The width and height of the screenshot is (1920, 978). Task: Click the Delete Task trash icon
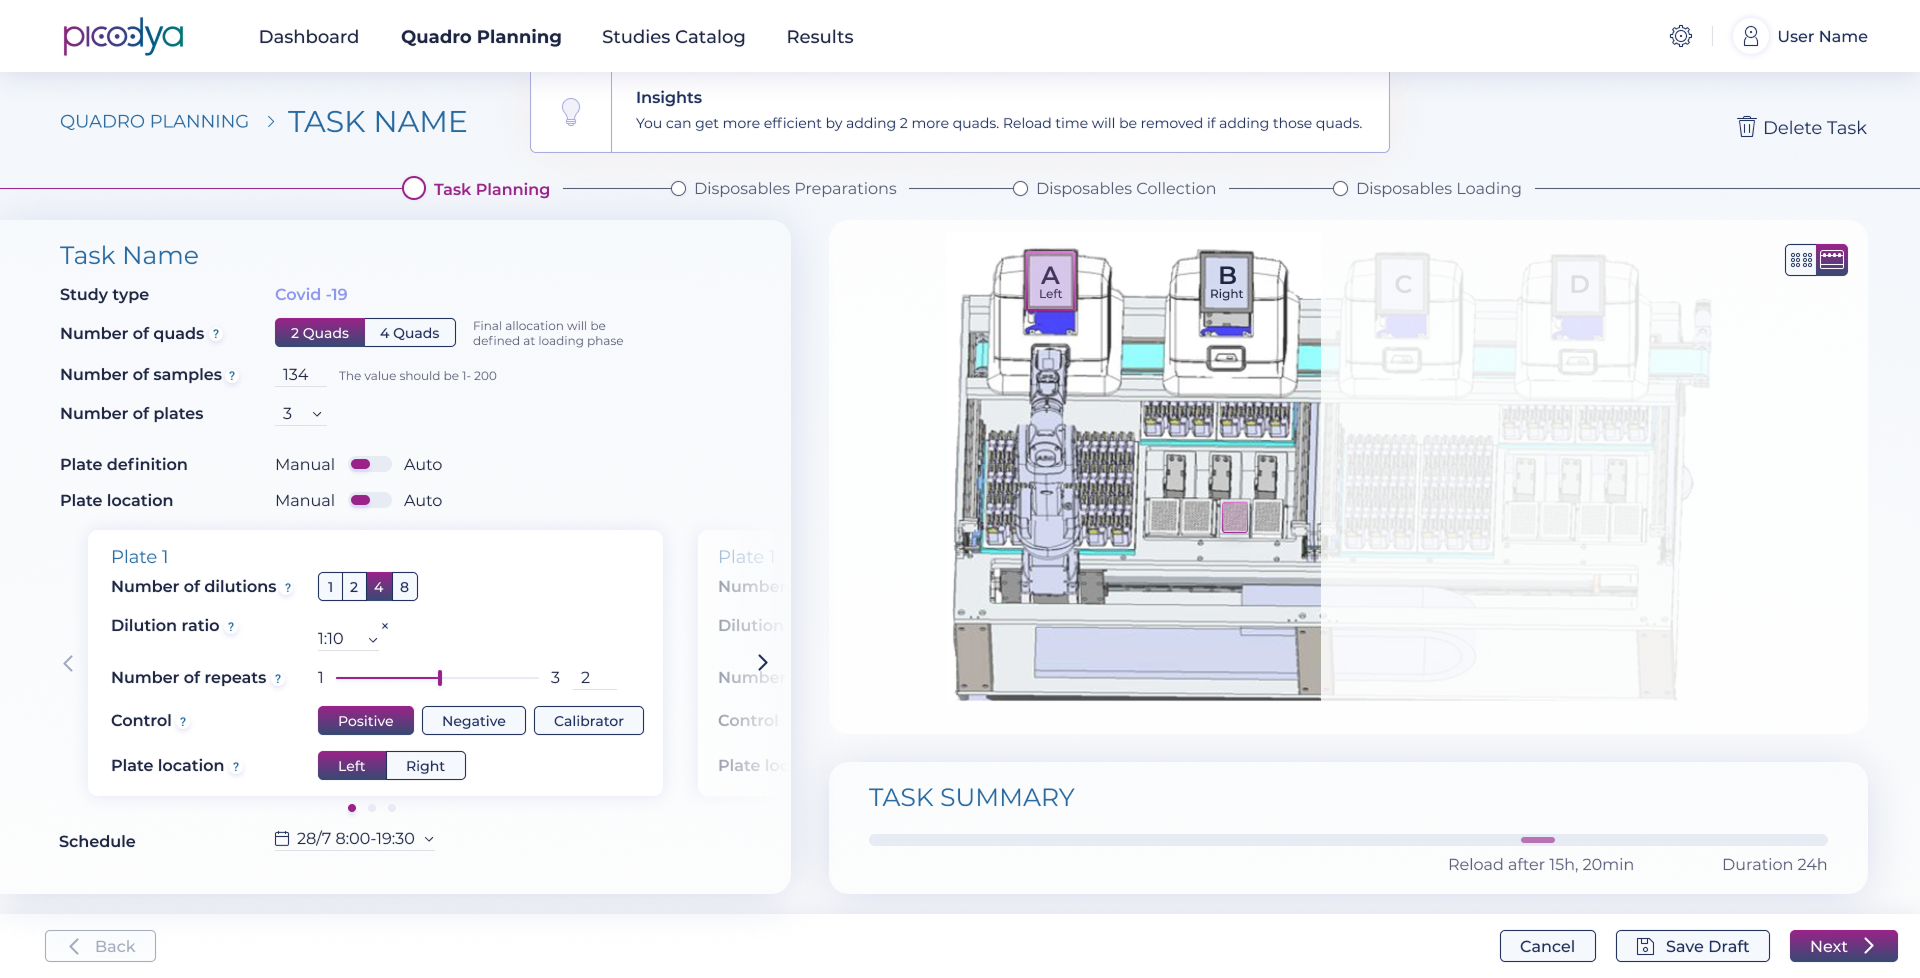click(1746, 127)
